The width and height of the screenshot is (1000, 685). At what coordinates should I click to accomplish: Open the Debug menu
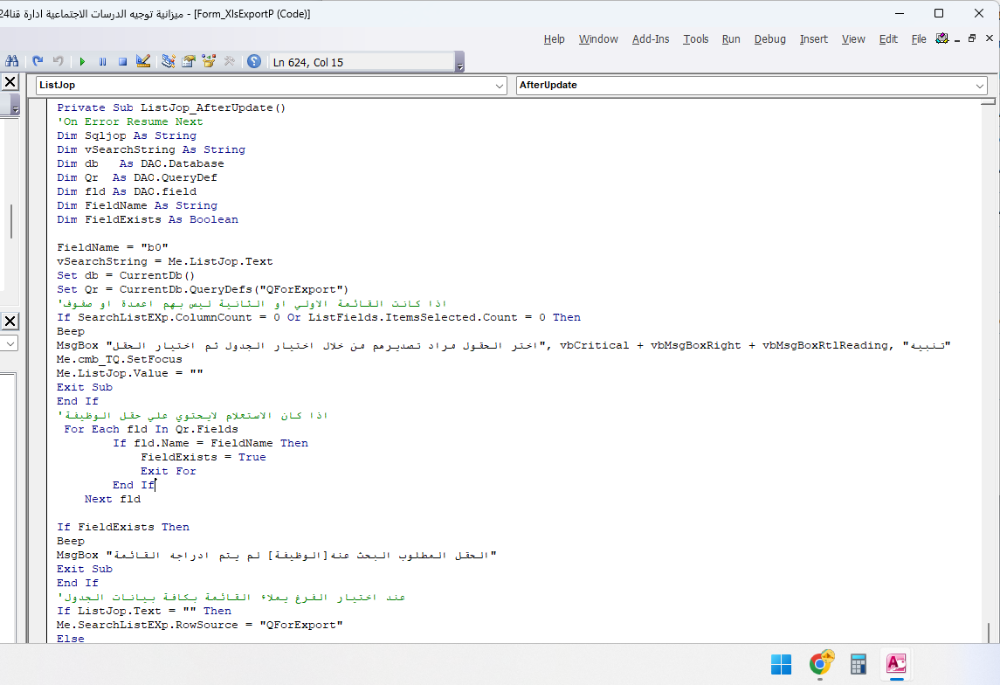click(x=770, y=39)
